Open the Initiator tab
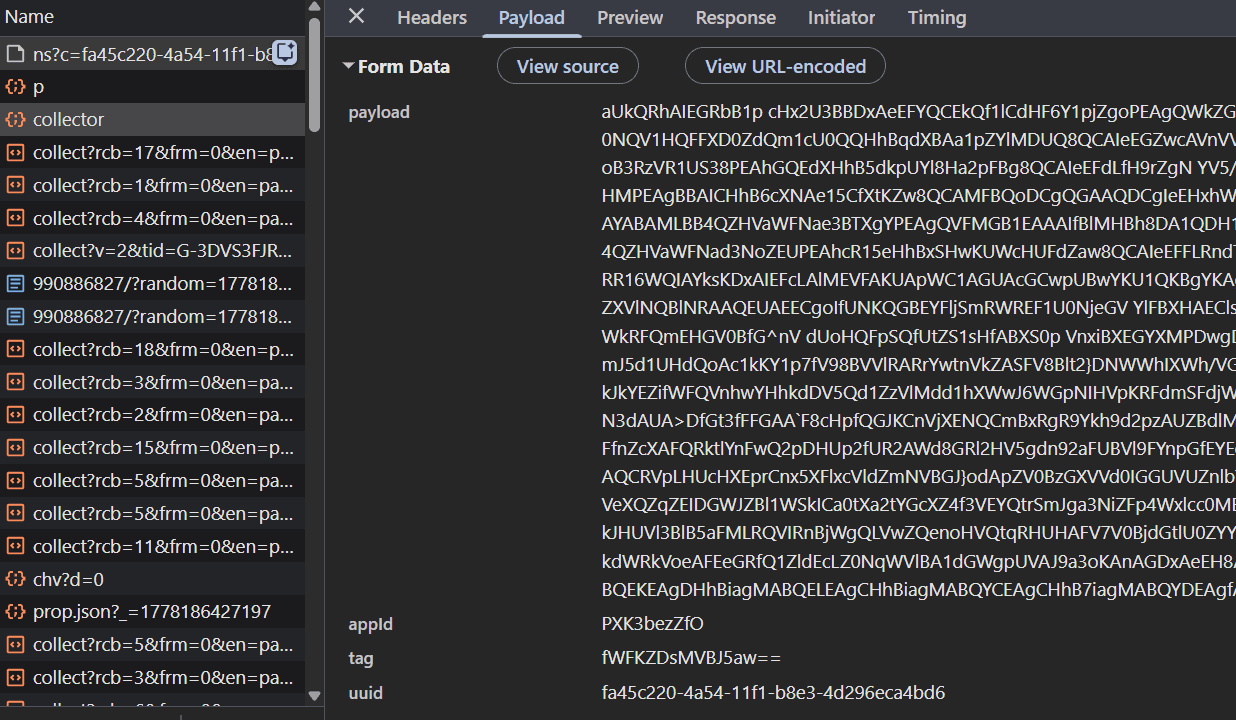The height and width of the screenshot is (720, 1236). point(842,18)
